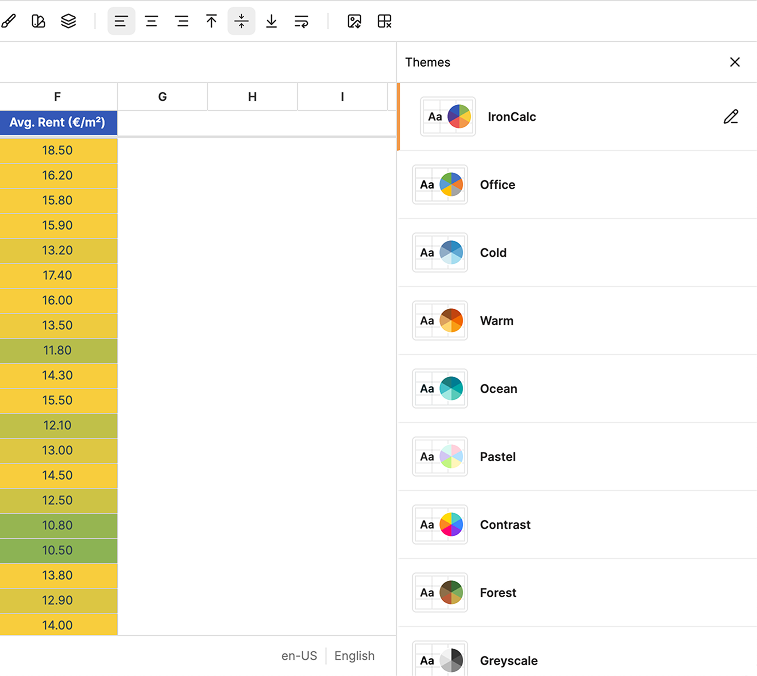The width and height of the screenshot is (757, 676).
Task: Toggle vertical middle alignment
Action: click(x=241, y=21)
